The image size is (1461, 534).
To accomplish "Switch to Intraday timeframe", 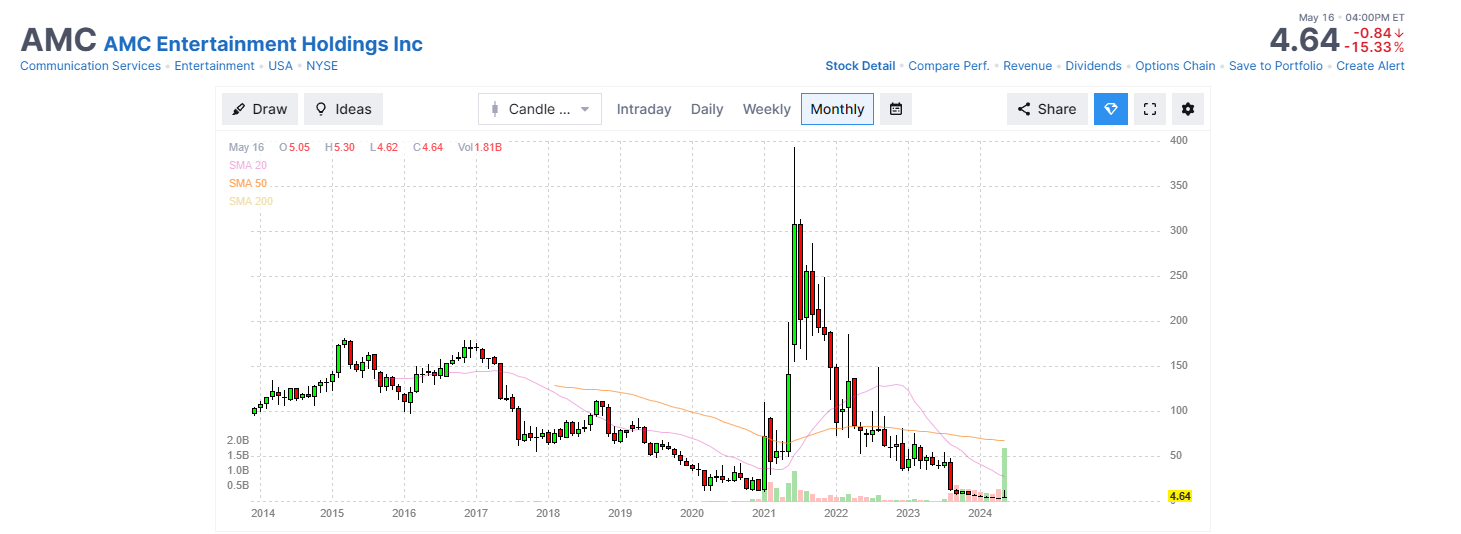I will pos(644,109).
